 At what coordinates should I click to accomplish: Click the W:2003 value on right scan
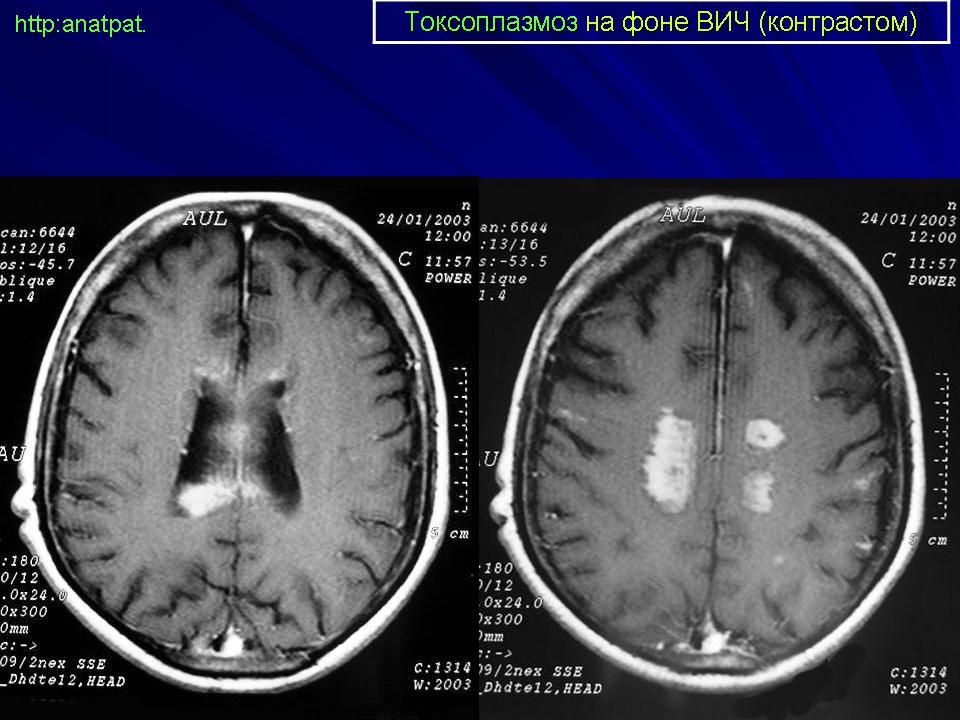pos(918,688)
